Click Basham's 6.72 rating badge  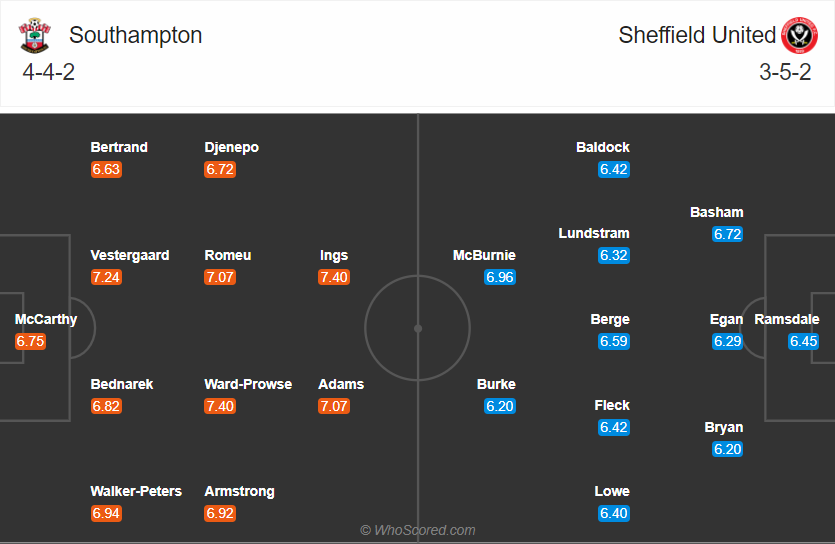tap(728, 234)
